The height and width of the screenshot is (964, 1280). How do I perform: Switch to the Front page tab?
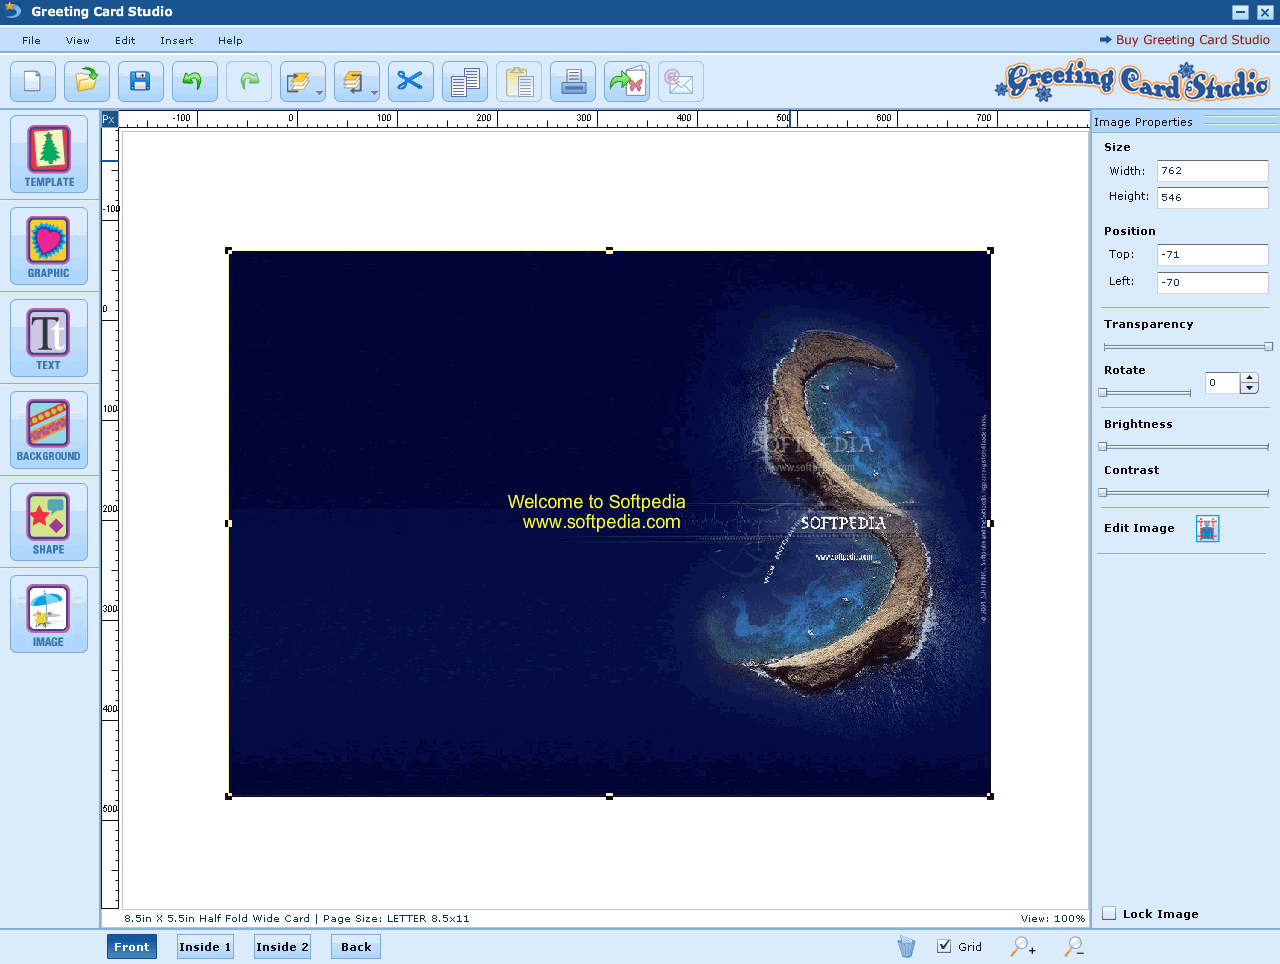pyautogui.click(x=132, y=947)
